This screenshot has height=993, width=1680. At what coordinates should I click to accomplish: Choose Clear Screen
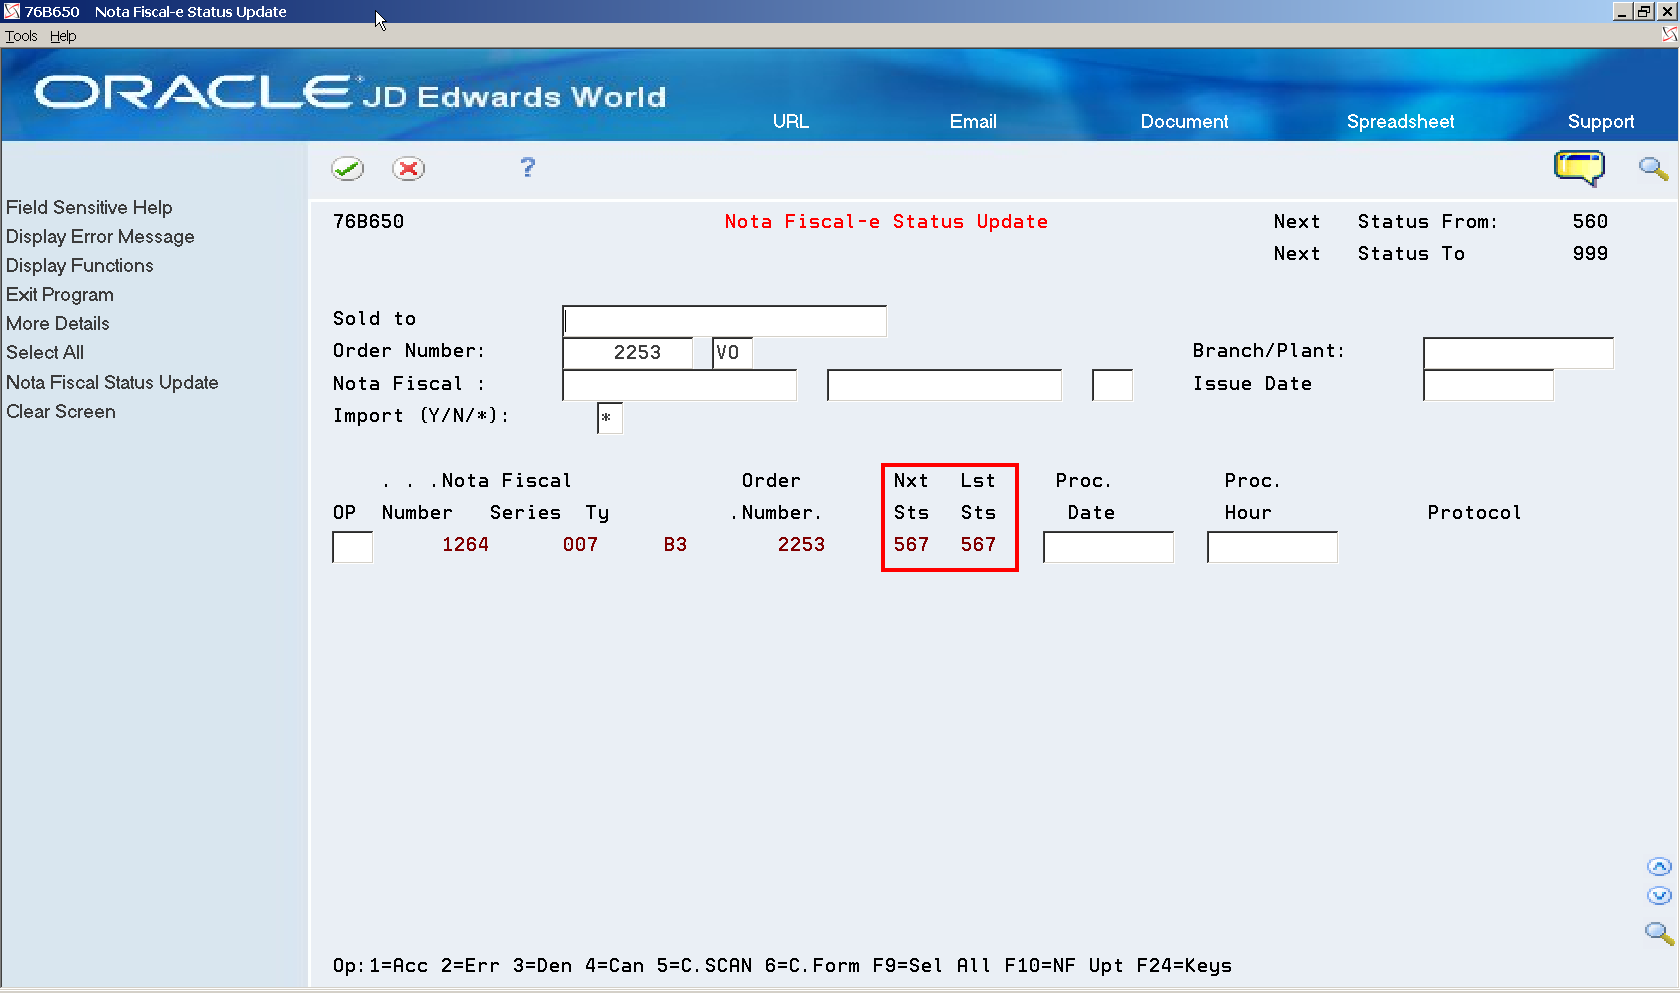click(61, 411)
